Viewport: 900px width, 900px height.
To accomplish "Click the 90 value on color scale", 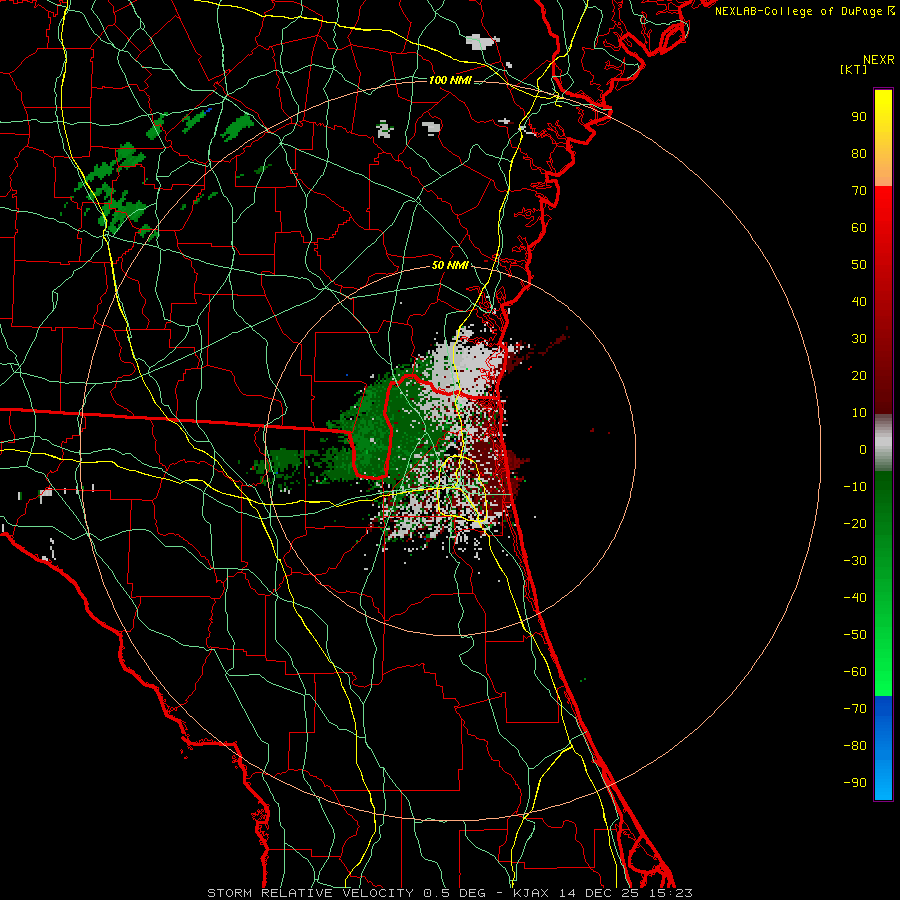I will click(859, 117).
